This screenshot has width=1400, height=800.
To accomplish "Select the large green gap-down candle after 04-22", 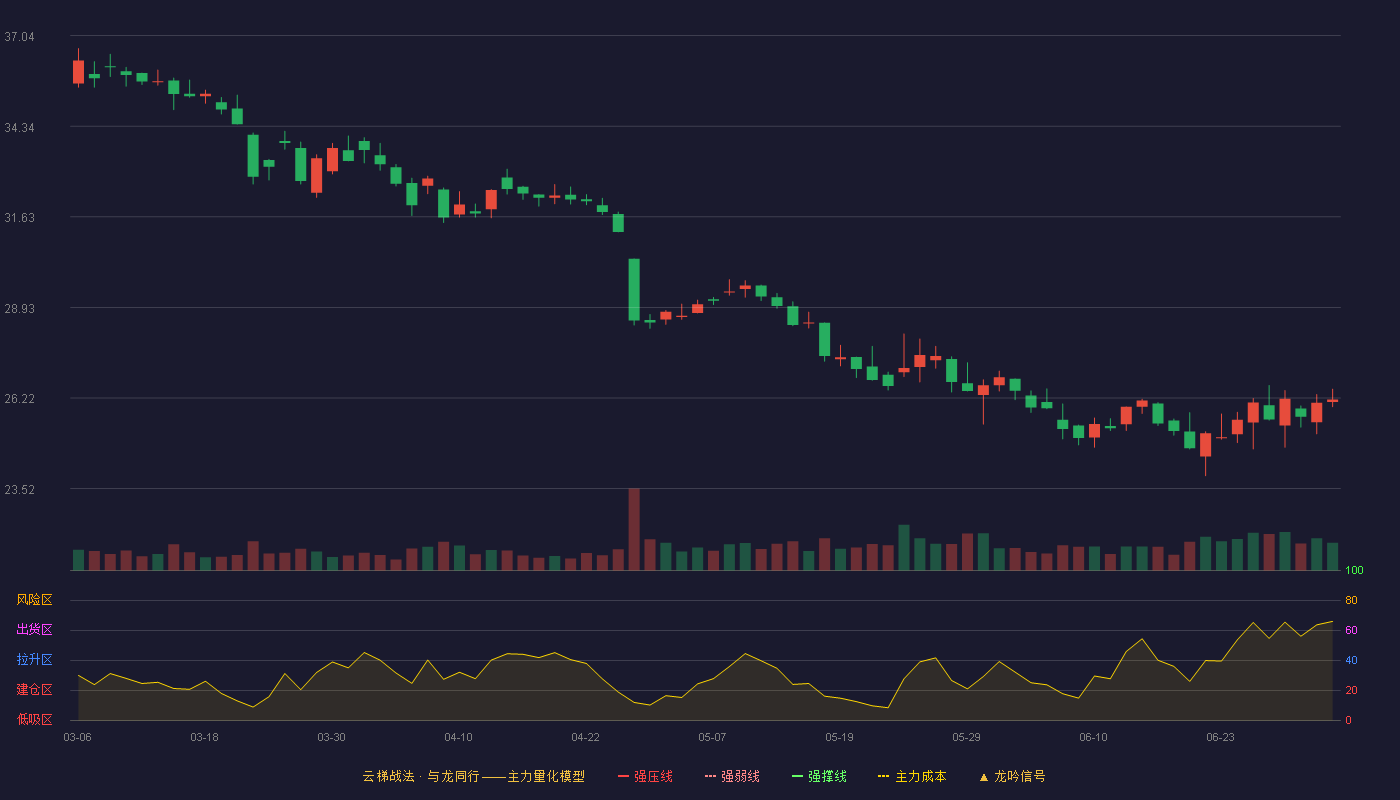I will click(x=634, y=290).
